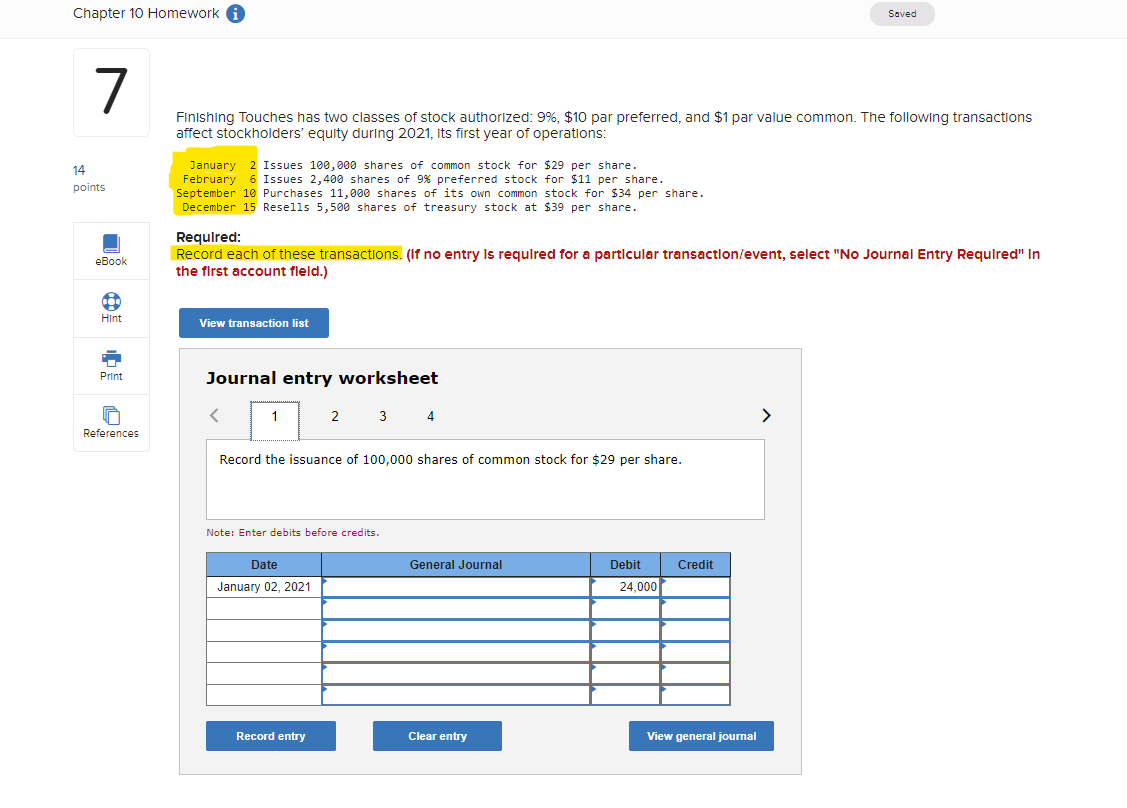Image resolution: width=1127 pixels, height=808 pixels.
Task: Switch to journal entry tab 4
Action: click(431, 416)
